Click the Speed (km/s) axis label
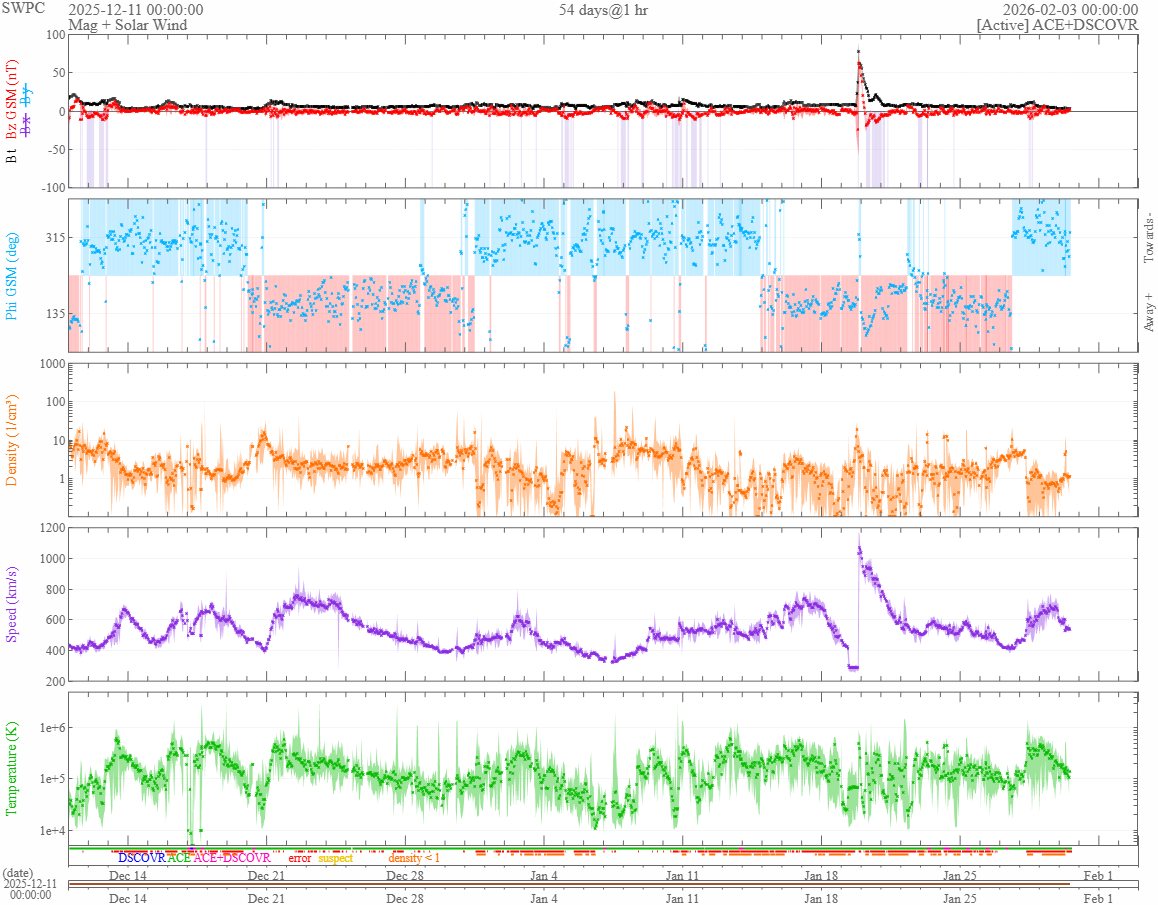 pos(12,605)
